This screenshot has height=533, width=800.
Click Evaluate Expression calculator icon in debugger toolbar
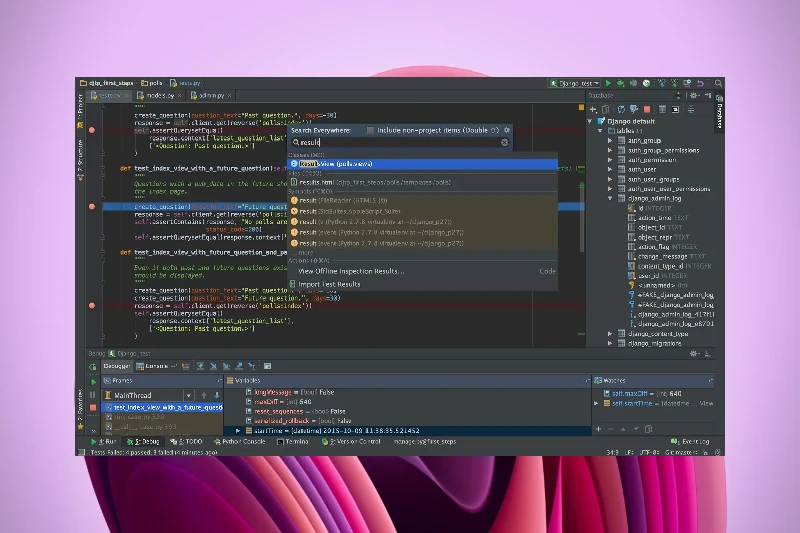[x=267, y=366]
